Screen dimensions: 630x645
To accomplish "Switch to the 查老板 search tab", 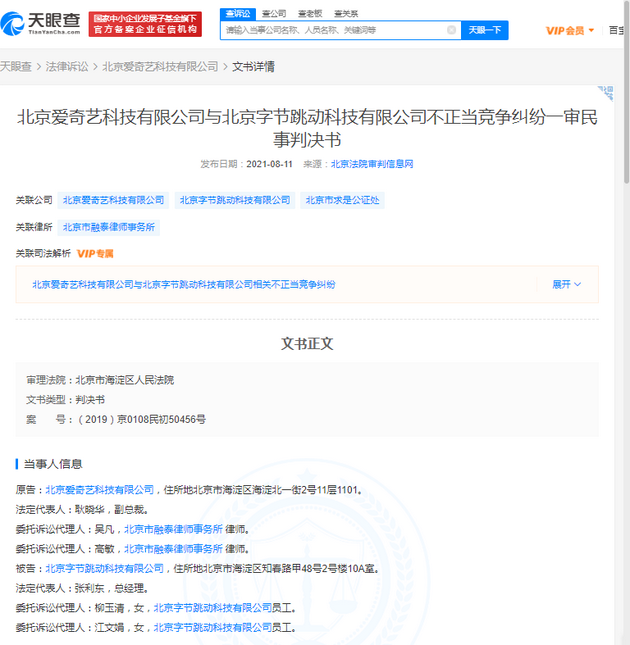I will click(x=310, y=14).
